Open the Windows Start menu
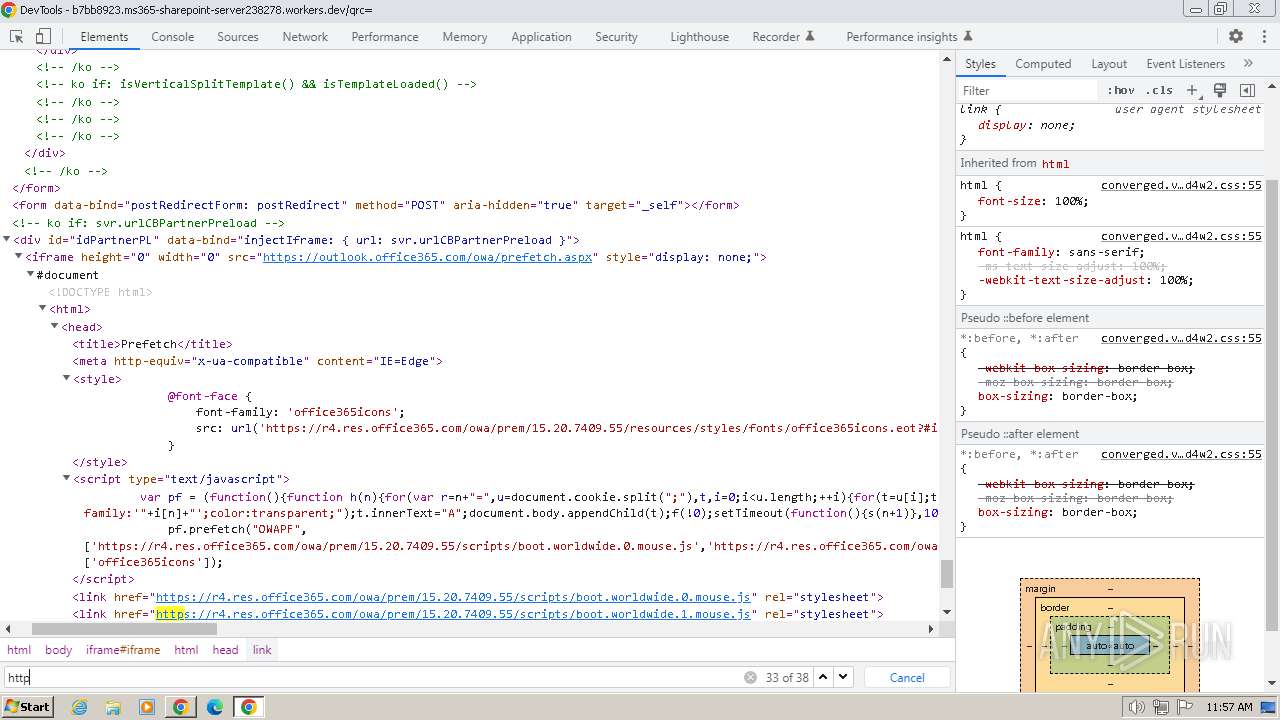 point(28,707)
